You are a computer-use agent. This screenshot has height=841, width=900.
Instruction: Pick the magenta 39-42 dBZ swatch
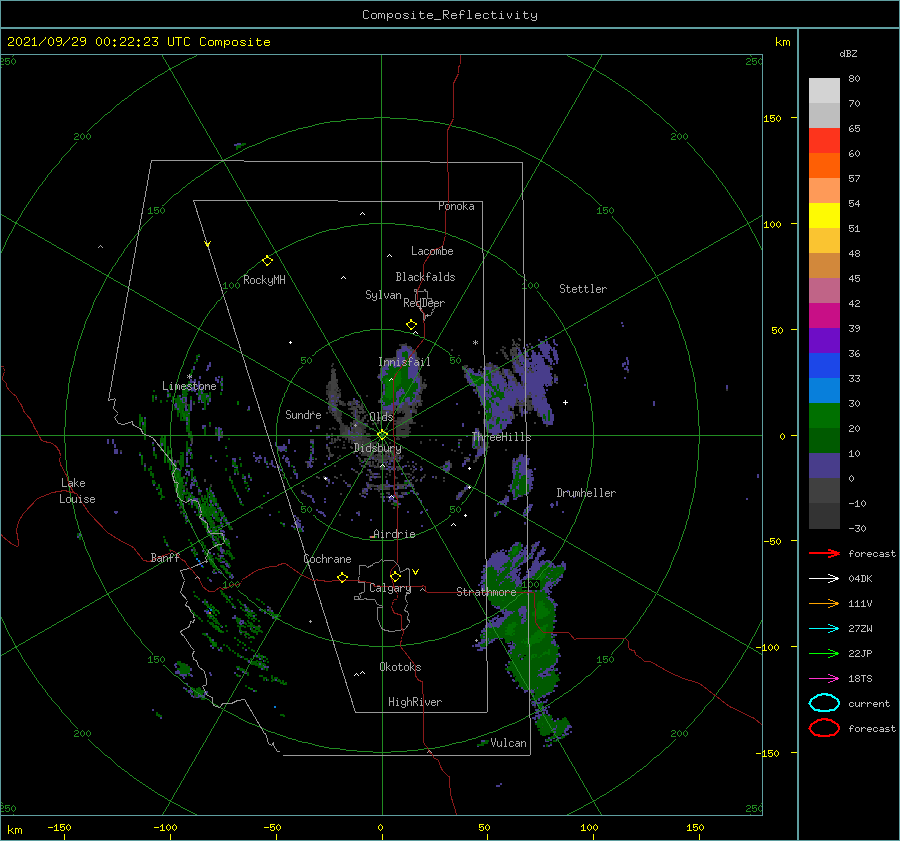point(824,316)
